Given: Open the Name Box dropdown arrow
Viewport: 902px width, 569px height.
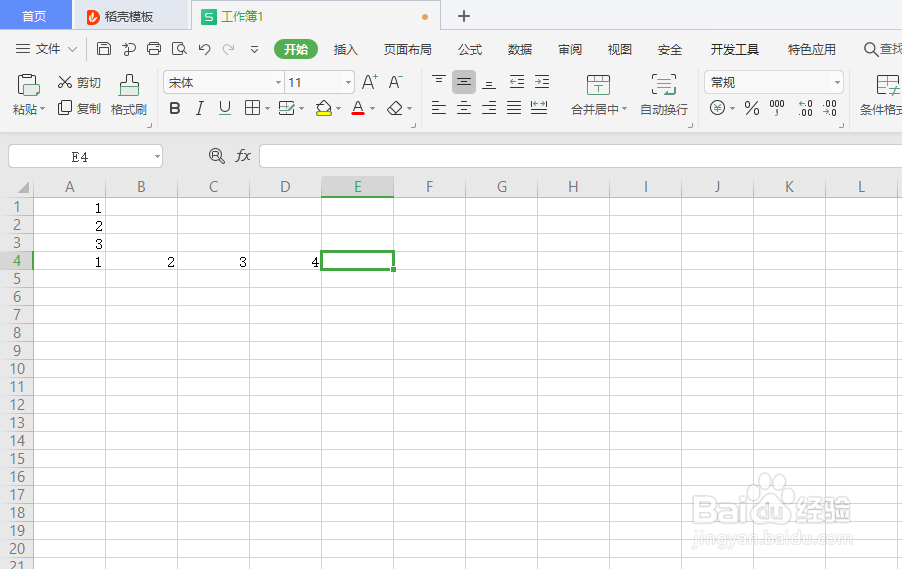Looking at the screenshot, I should pyautogui.click(x=157, y=156).
